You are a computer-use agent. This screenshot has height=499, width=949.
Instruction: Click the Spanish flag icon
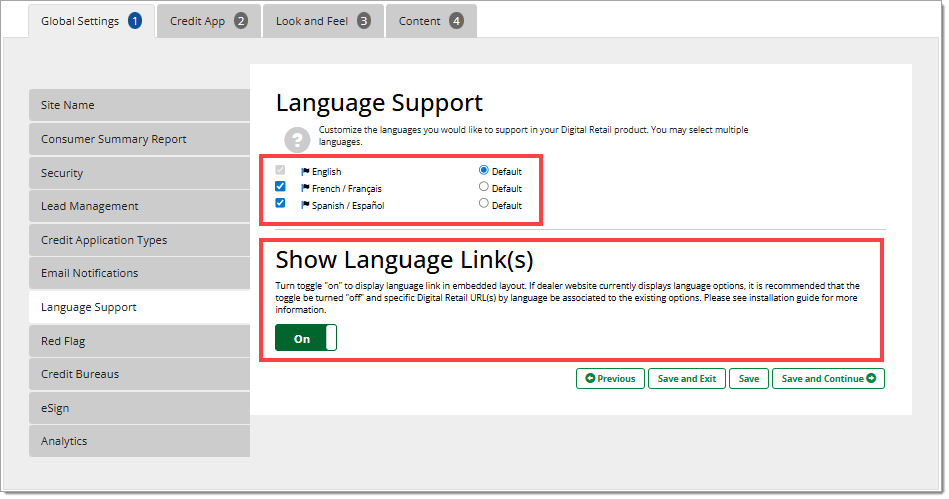[306, 205]
